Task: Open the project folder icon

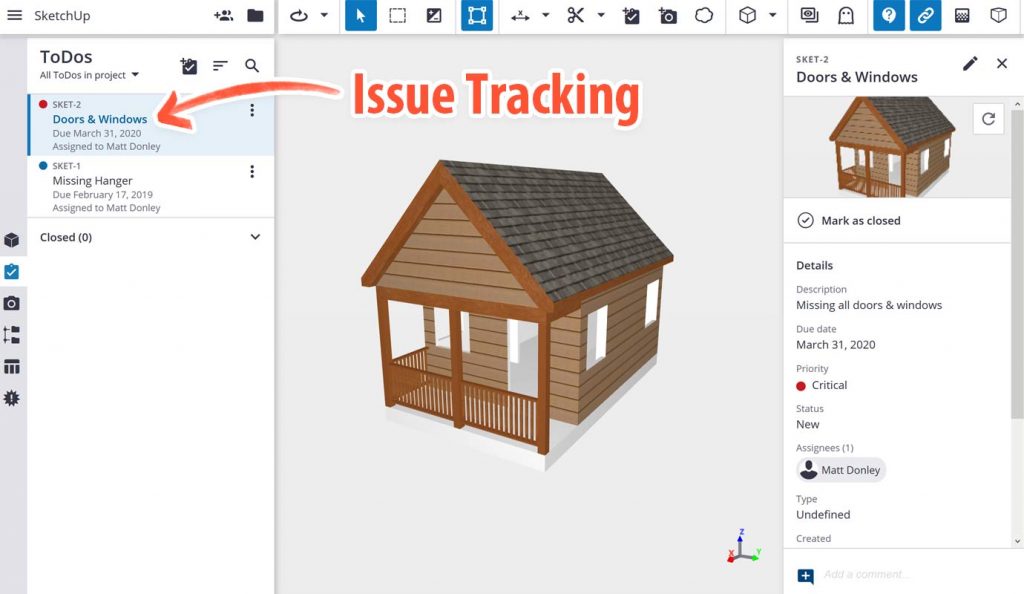Action: [x=255, y=16]
